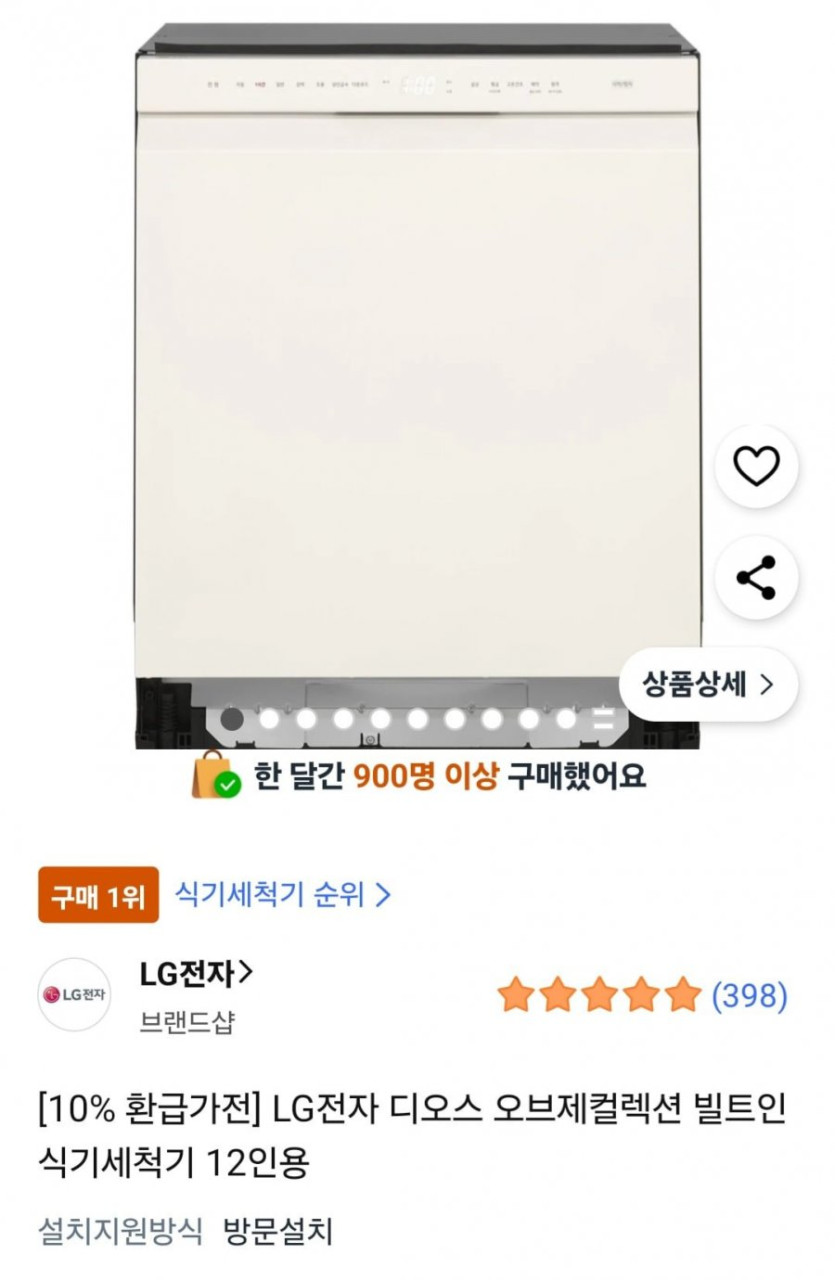The image size is (835, 1280).
Task: Tap the heart wishlist icon
Action: (756, 466)
